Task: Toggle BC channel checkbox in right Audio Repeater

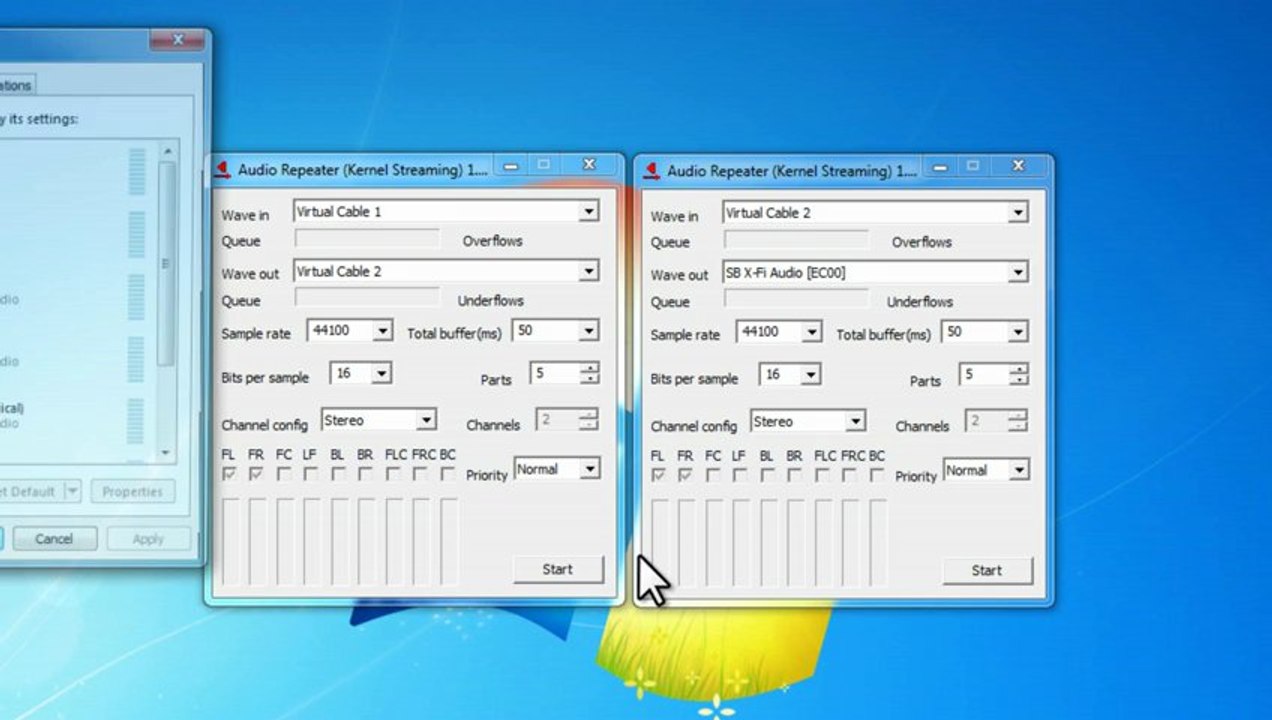Action: (876, 476)
